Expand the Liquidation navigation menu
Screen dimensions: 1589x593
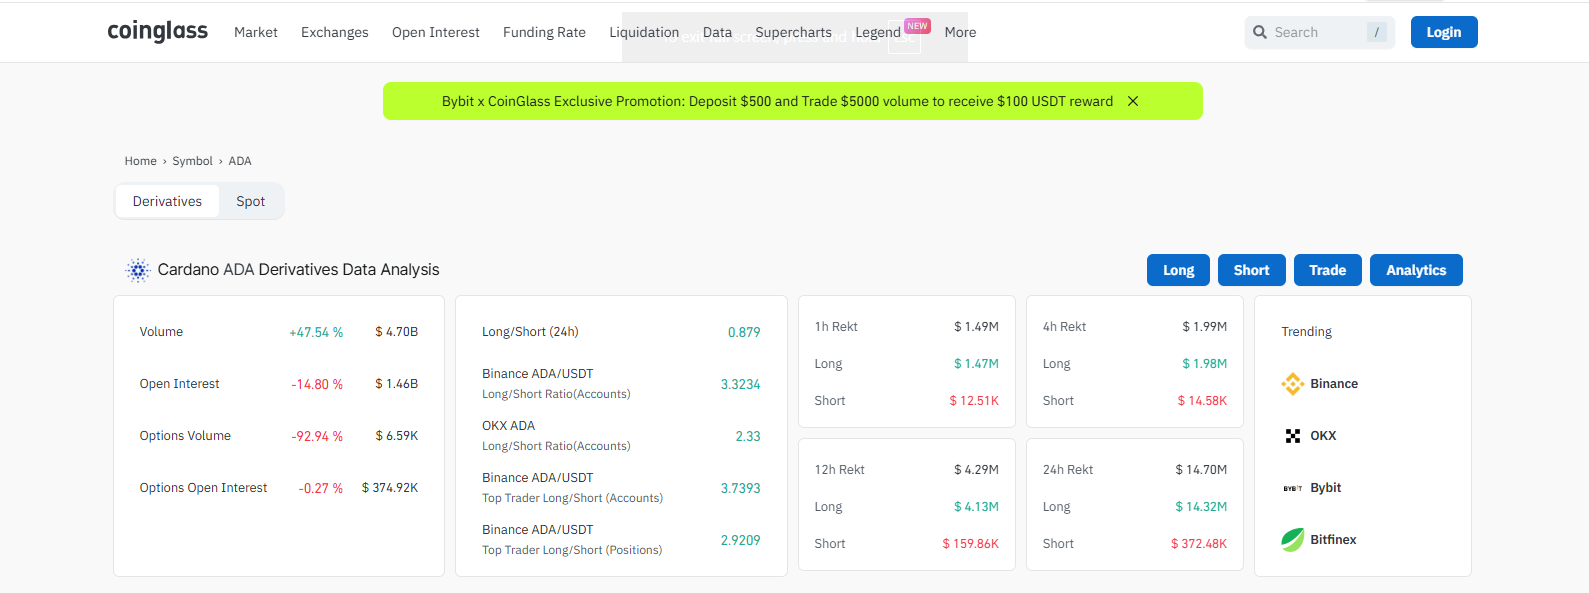644,32
